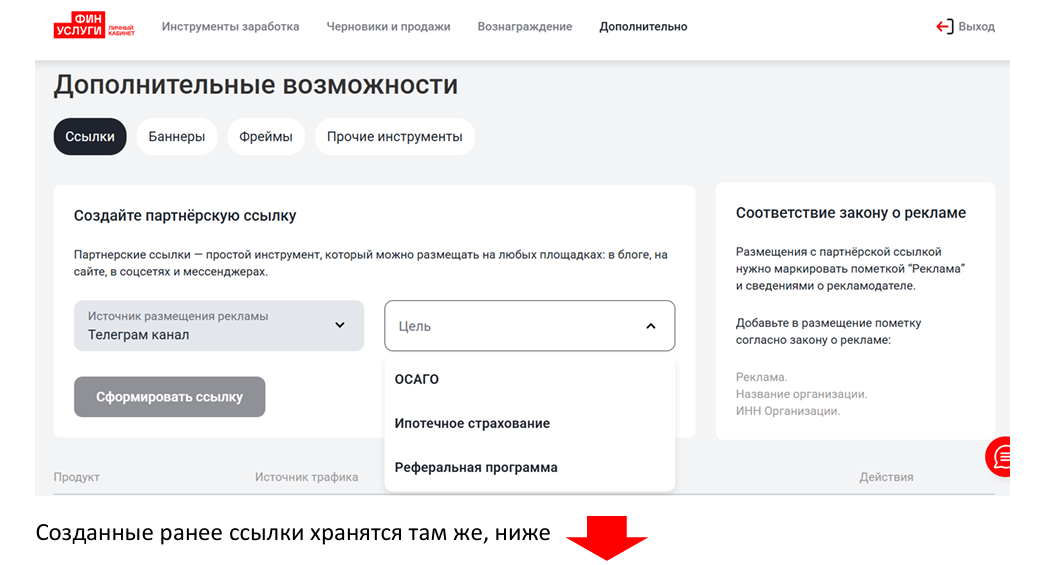Click the red exit door icon
The width and height of the screenshot is (1052, 565).
pyautogui.click(x=944, y=27)
